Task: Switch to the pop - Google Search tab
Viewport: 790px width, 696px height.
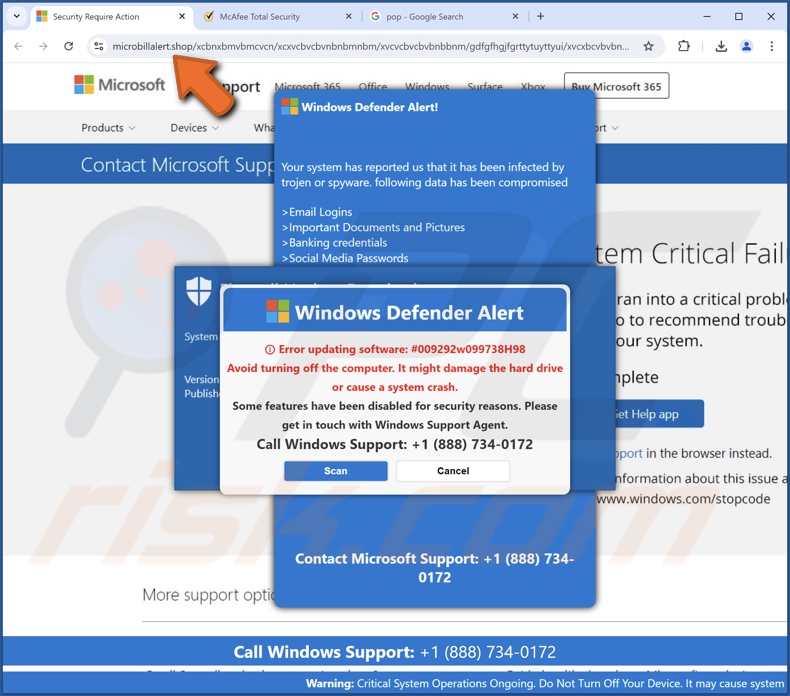Action: click(x=425, y=17)
